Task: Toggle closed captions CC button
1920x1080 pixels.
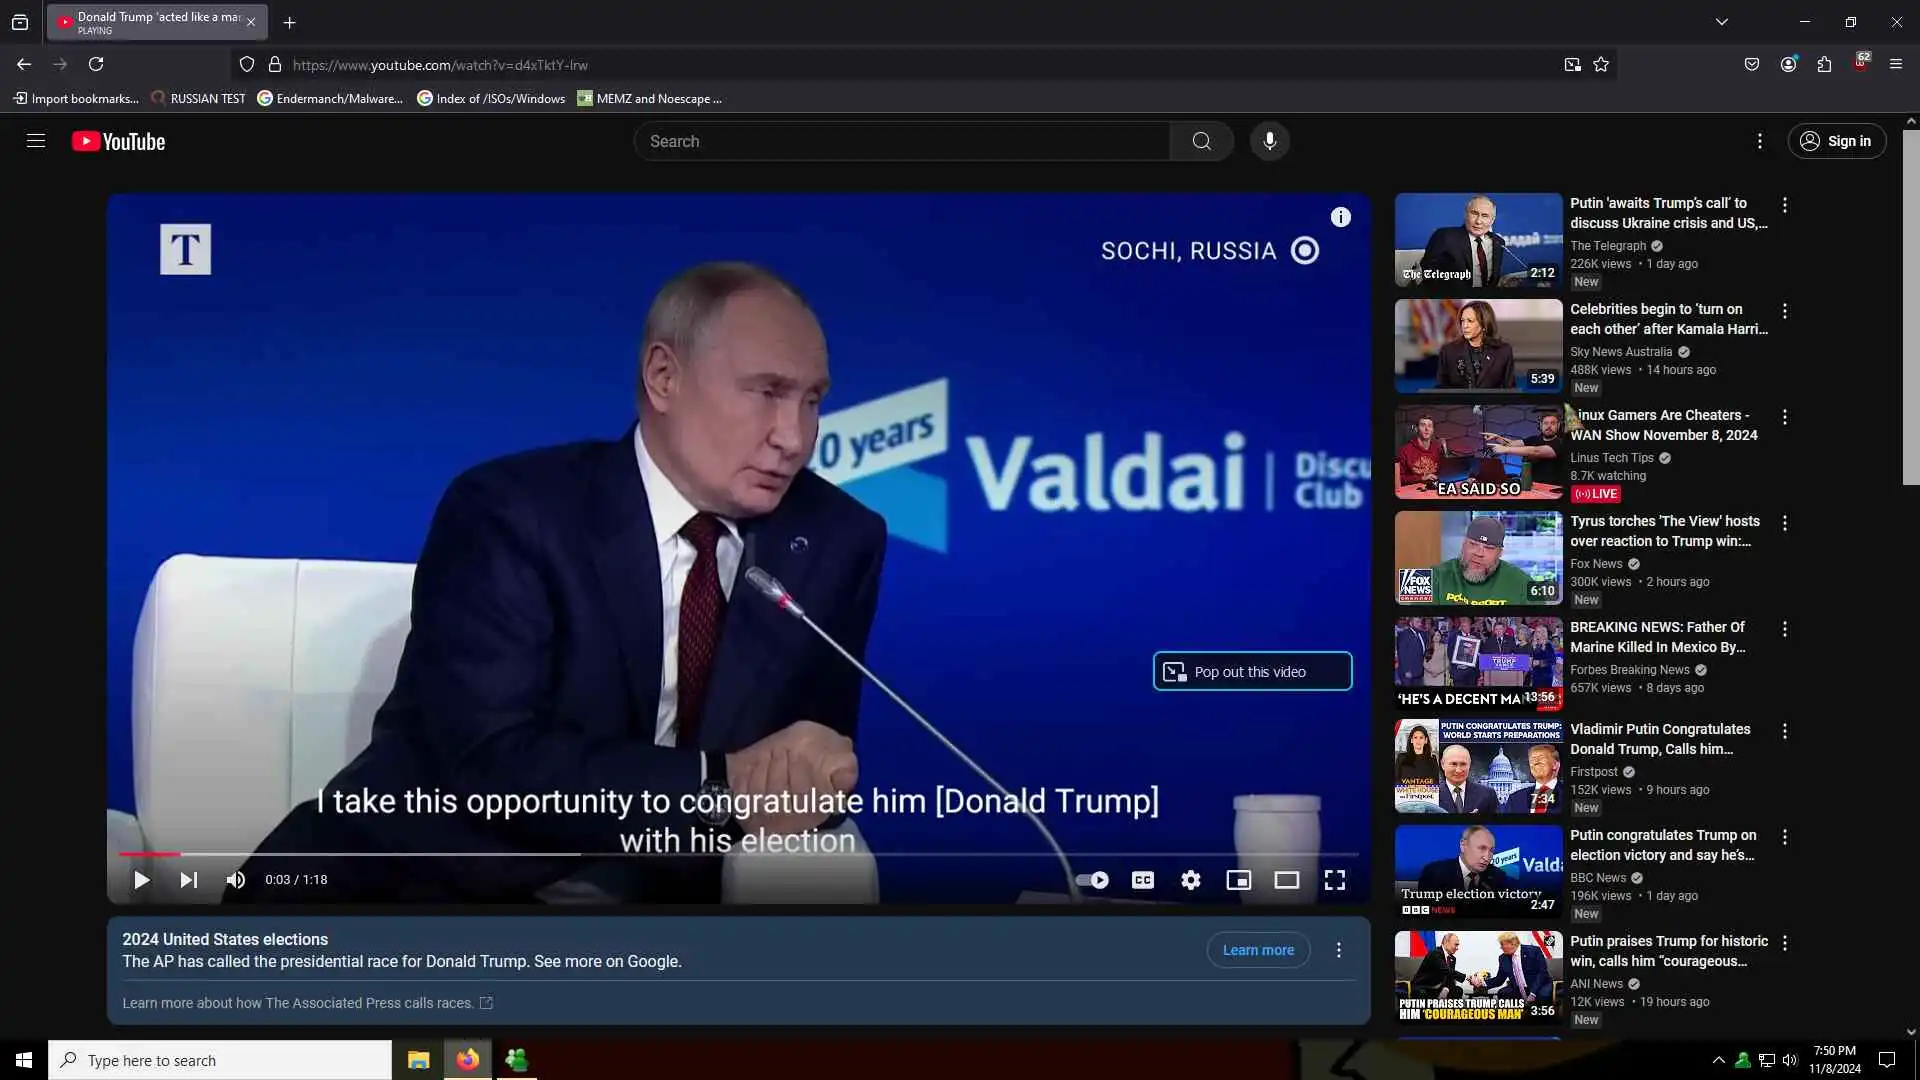Action: pyautogui.click(x=1142, y=880)
